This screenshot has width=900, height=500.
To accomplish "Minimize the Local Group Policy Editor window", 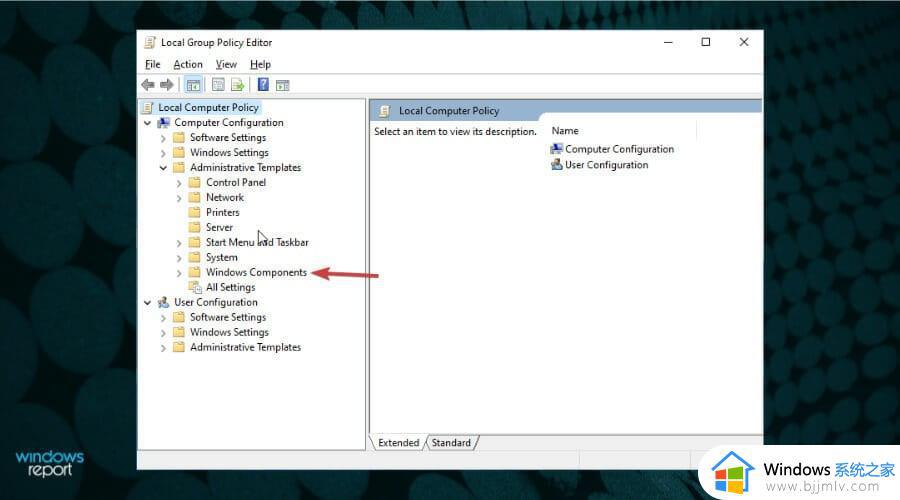I will pyautogui.click(x=668, y=42).
